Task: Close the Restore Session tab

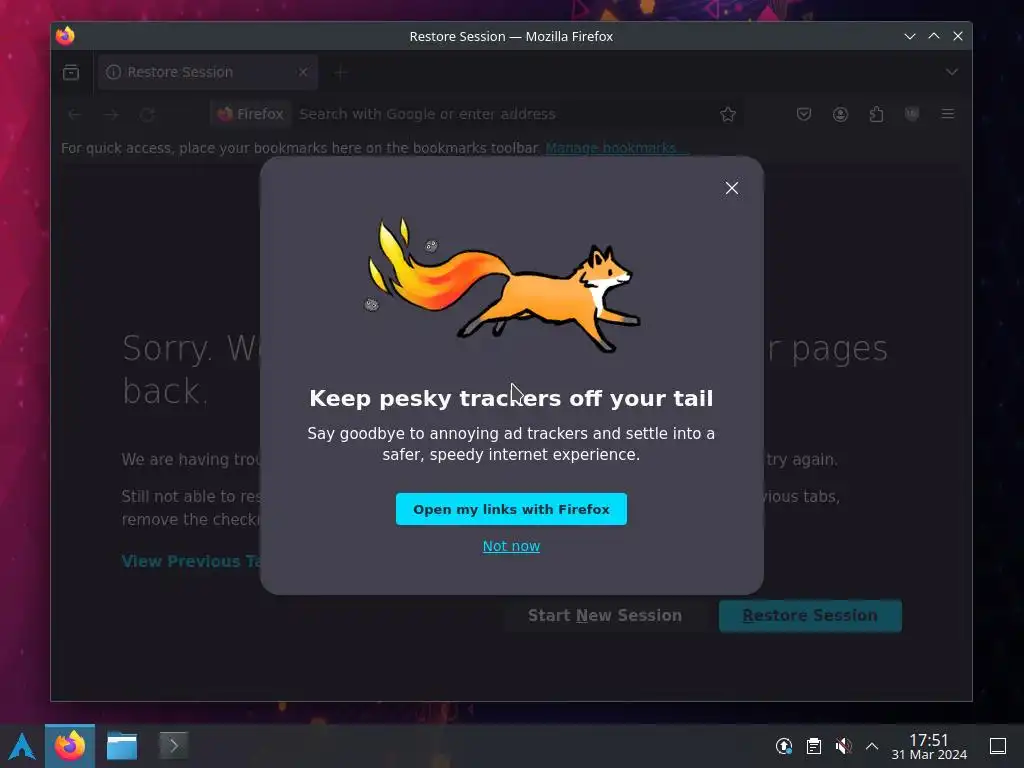Action: [302, 72]
